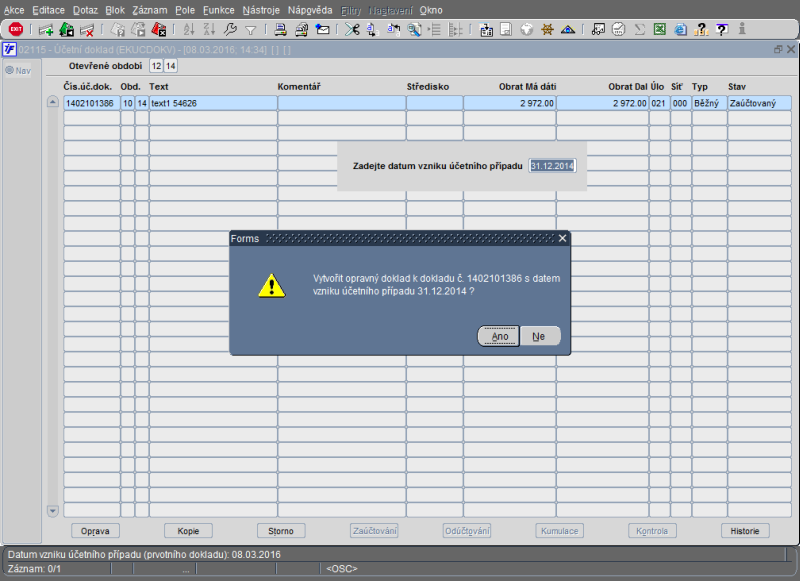Confirm dialog with Ano button
This screenshot has height=581, width=800.
click(498, 336)
